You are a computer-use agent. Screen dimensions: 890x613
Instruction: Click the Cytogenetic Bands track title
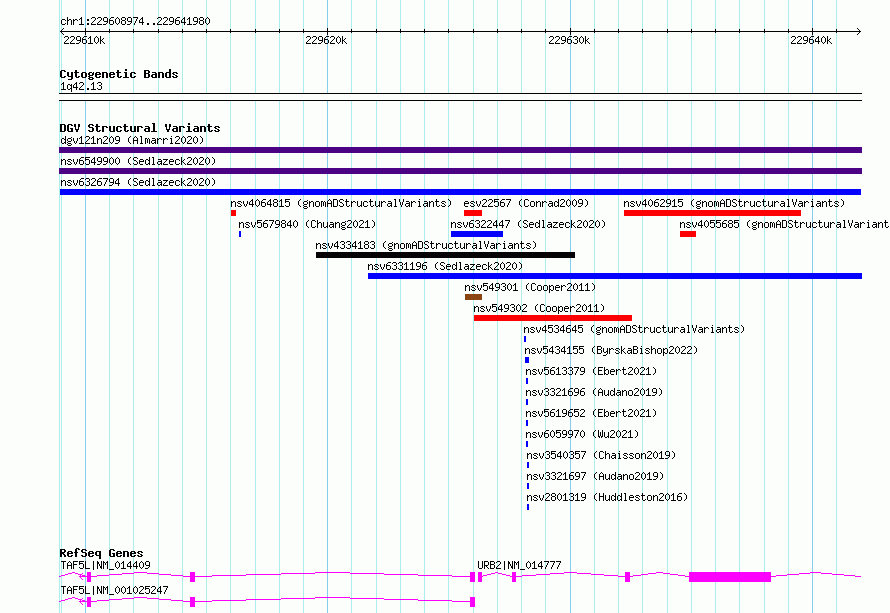119,74
